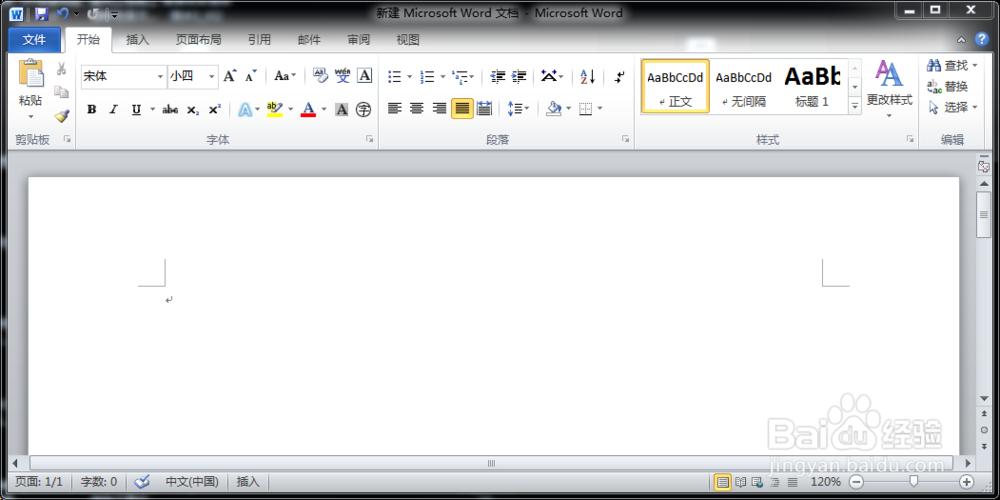Align text left
This screenshot has height=500, width=1000.
tap(395, 108)
